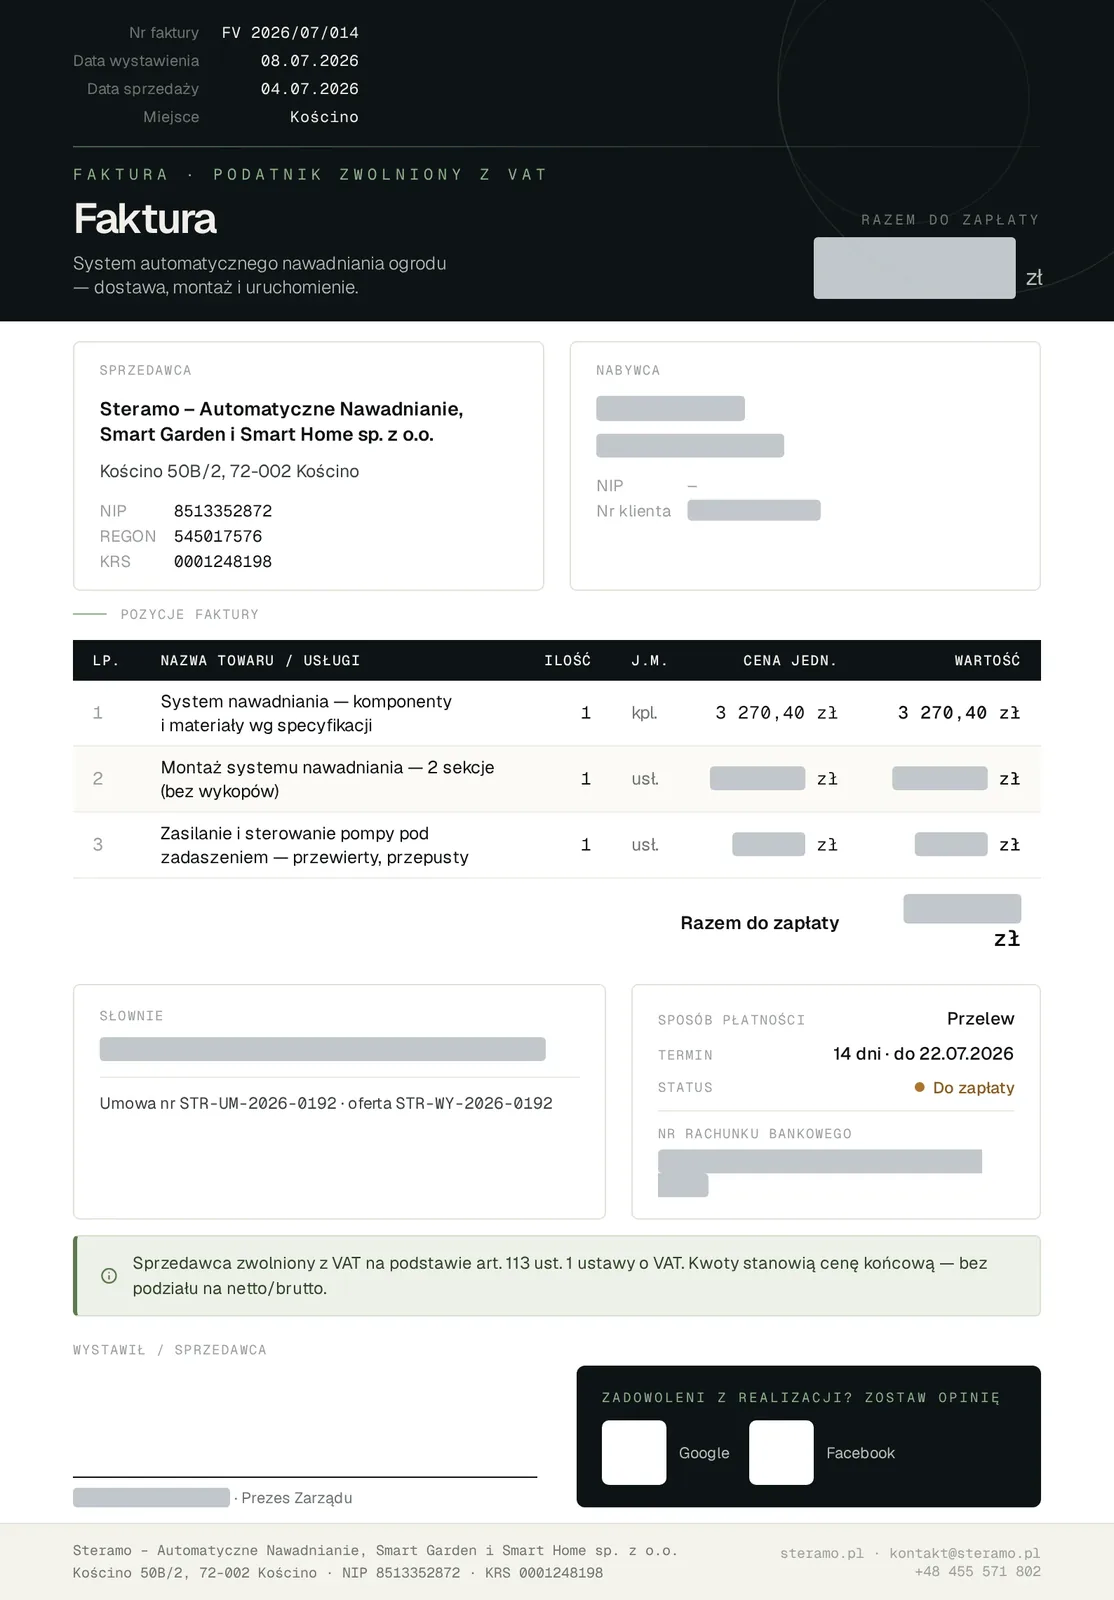This screenshot has width=1114, height=1600.
Task: Click the kontakt@steramo.pl email address
Action: pos(965,1553)
